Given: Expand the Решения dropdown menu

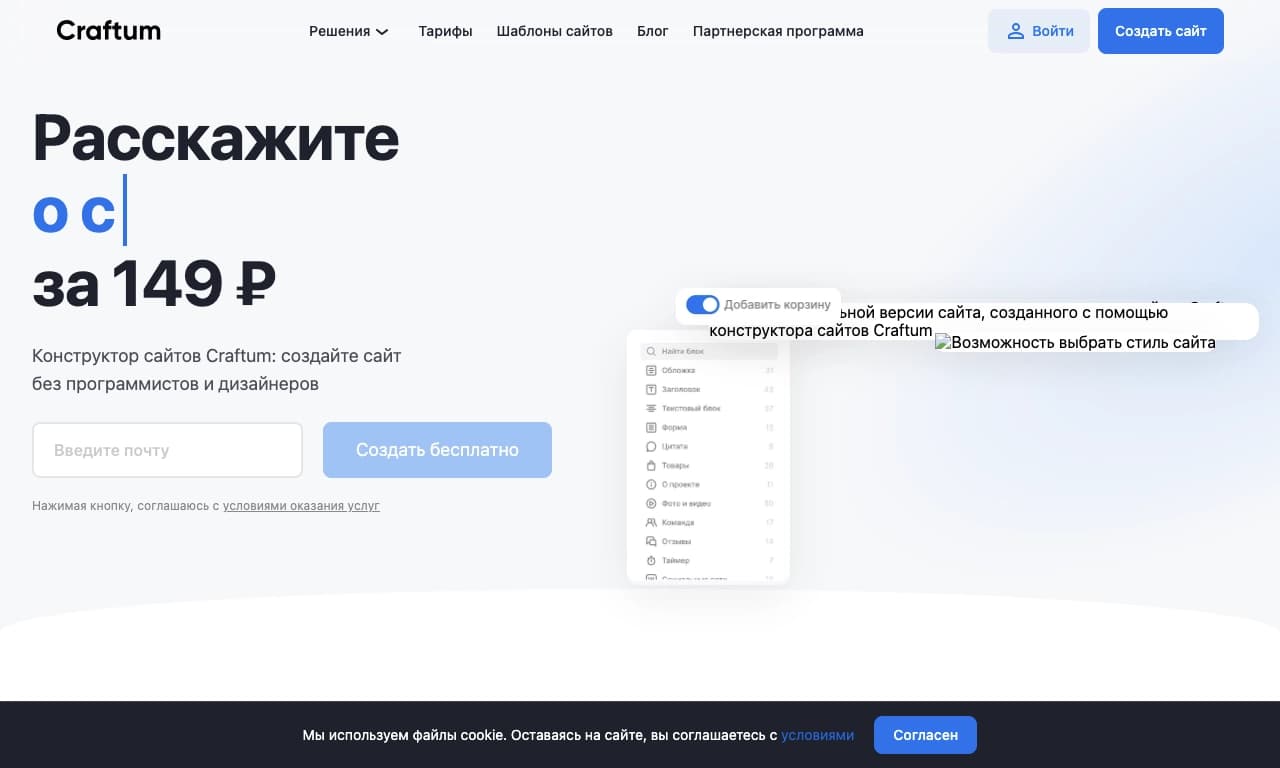Looking at the screenshot, I should pyautogui.click(x=349, y=31).
